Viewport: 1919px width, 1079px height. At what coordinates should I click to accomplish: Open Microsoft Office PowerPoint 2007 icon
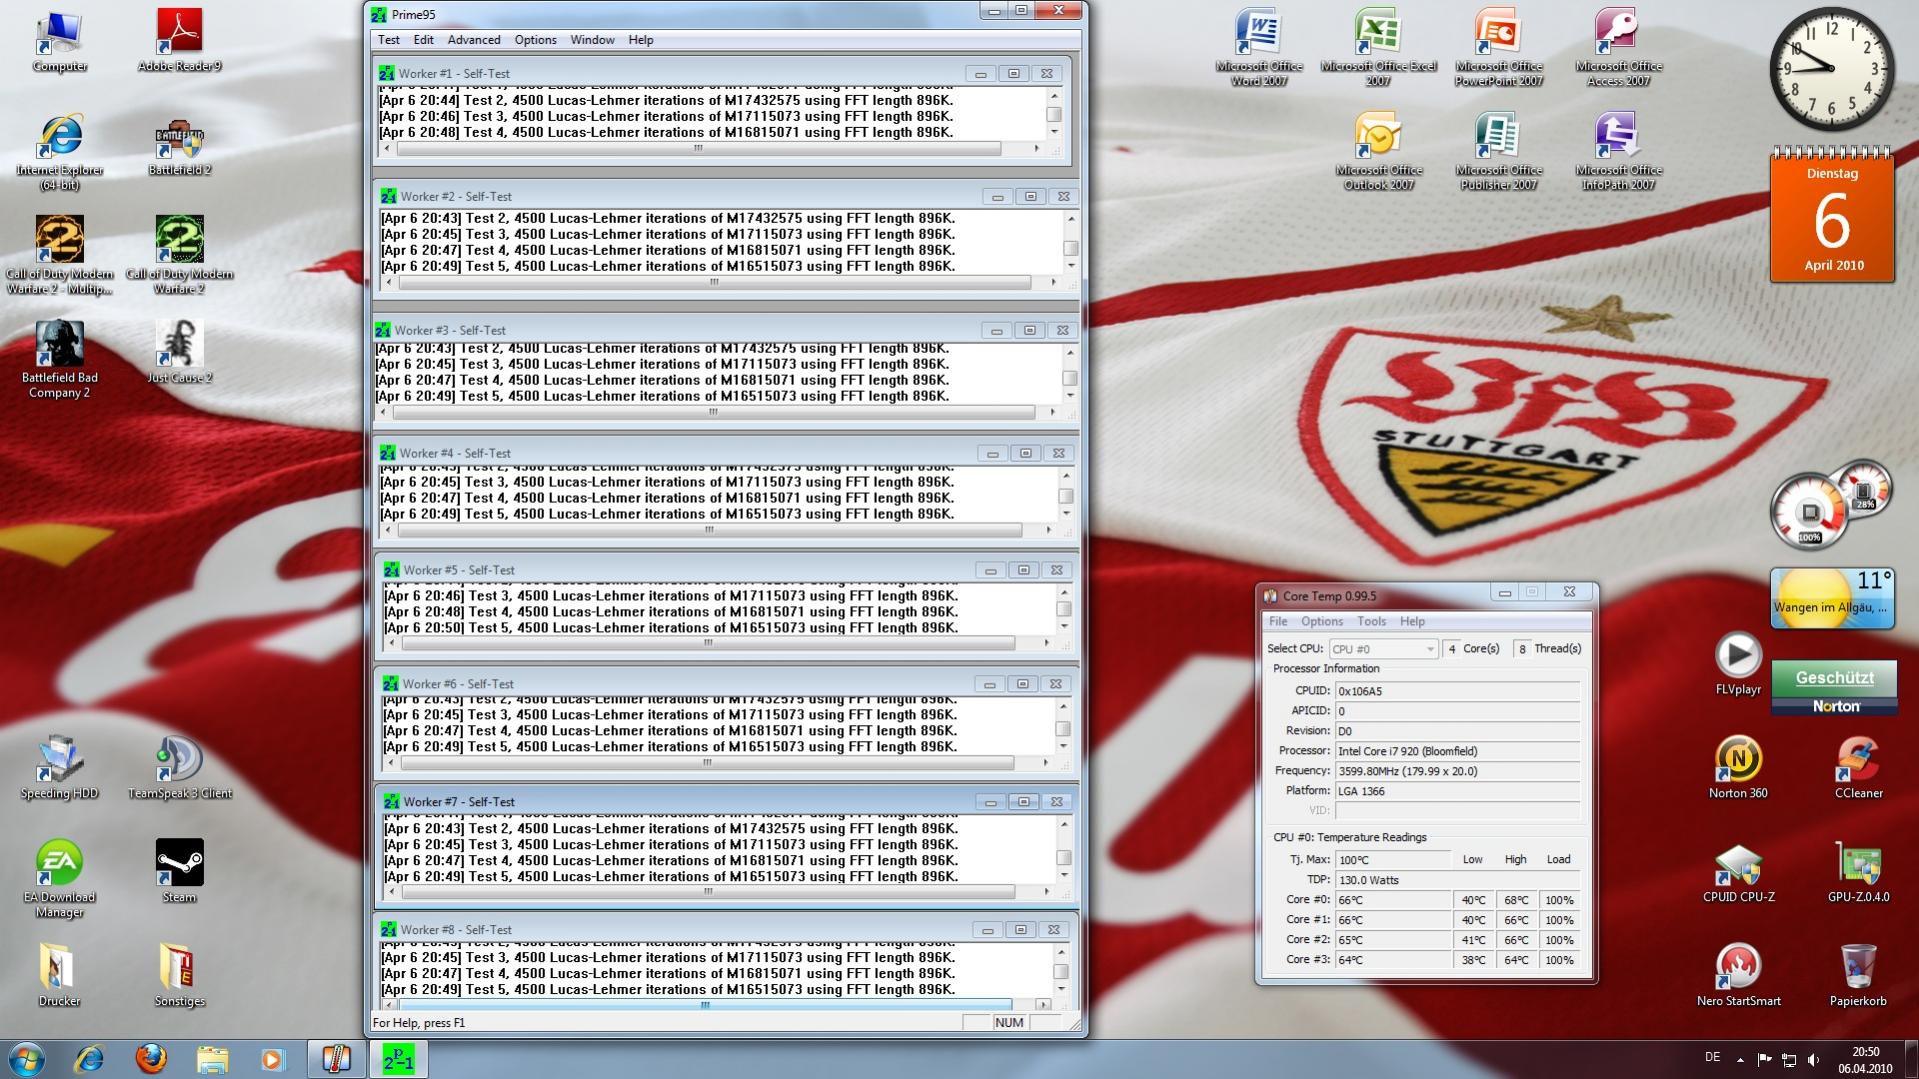click(x=1498, y=48)
